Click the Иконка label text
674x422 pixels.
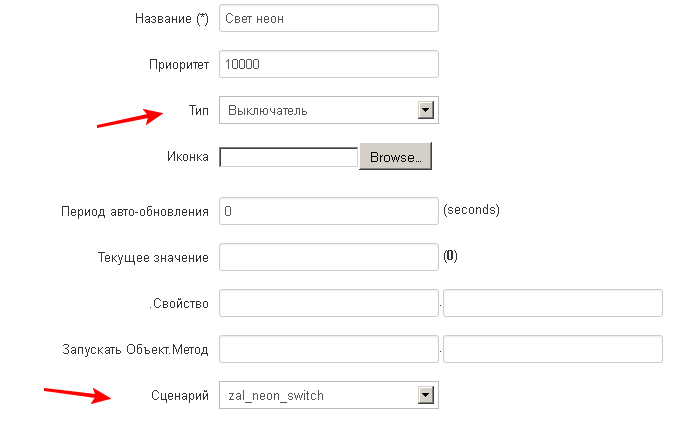[188, 156]
